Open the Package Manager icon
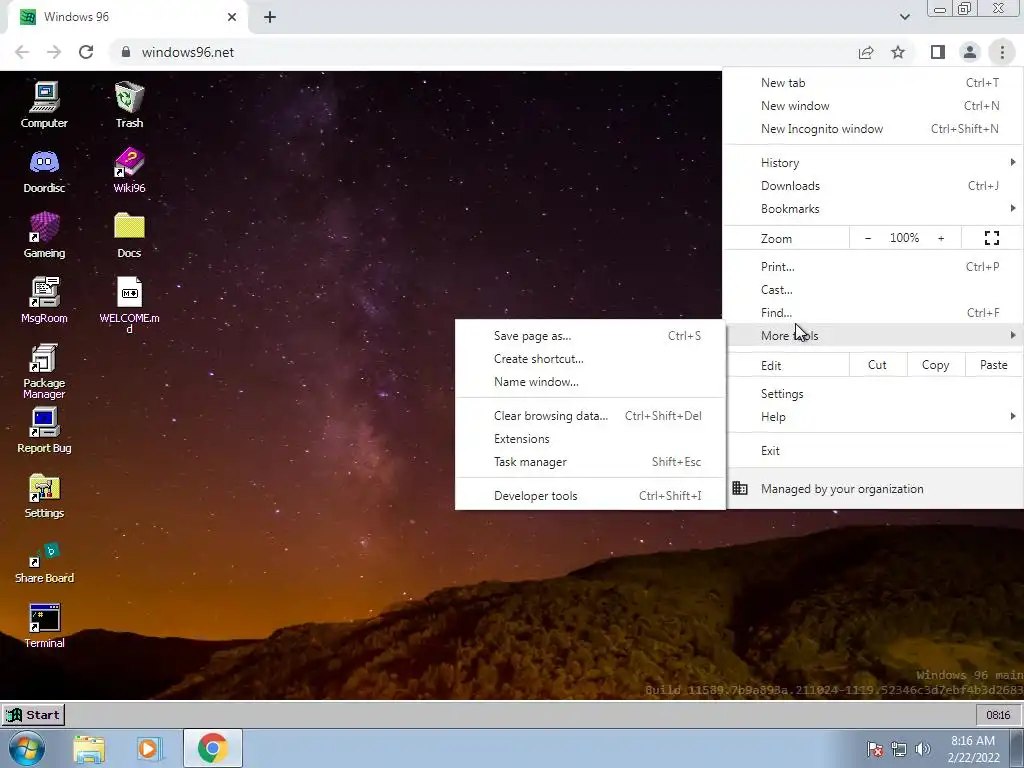Screen dimensions: 1024x768 point(44,370)
